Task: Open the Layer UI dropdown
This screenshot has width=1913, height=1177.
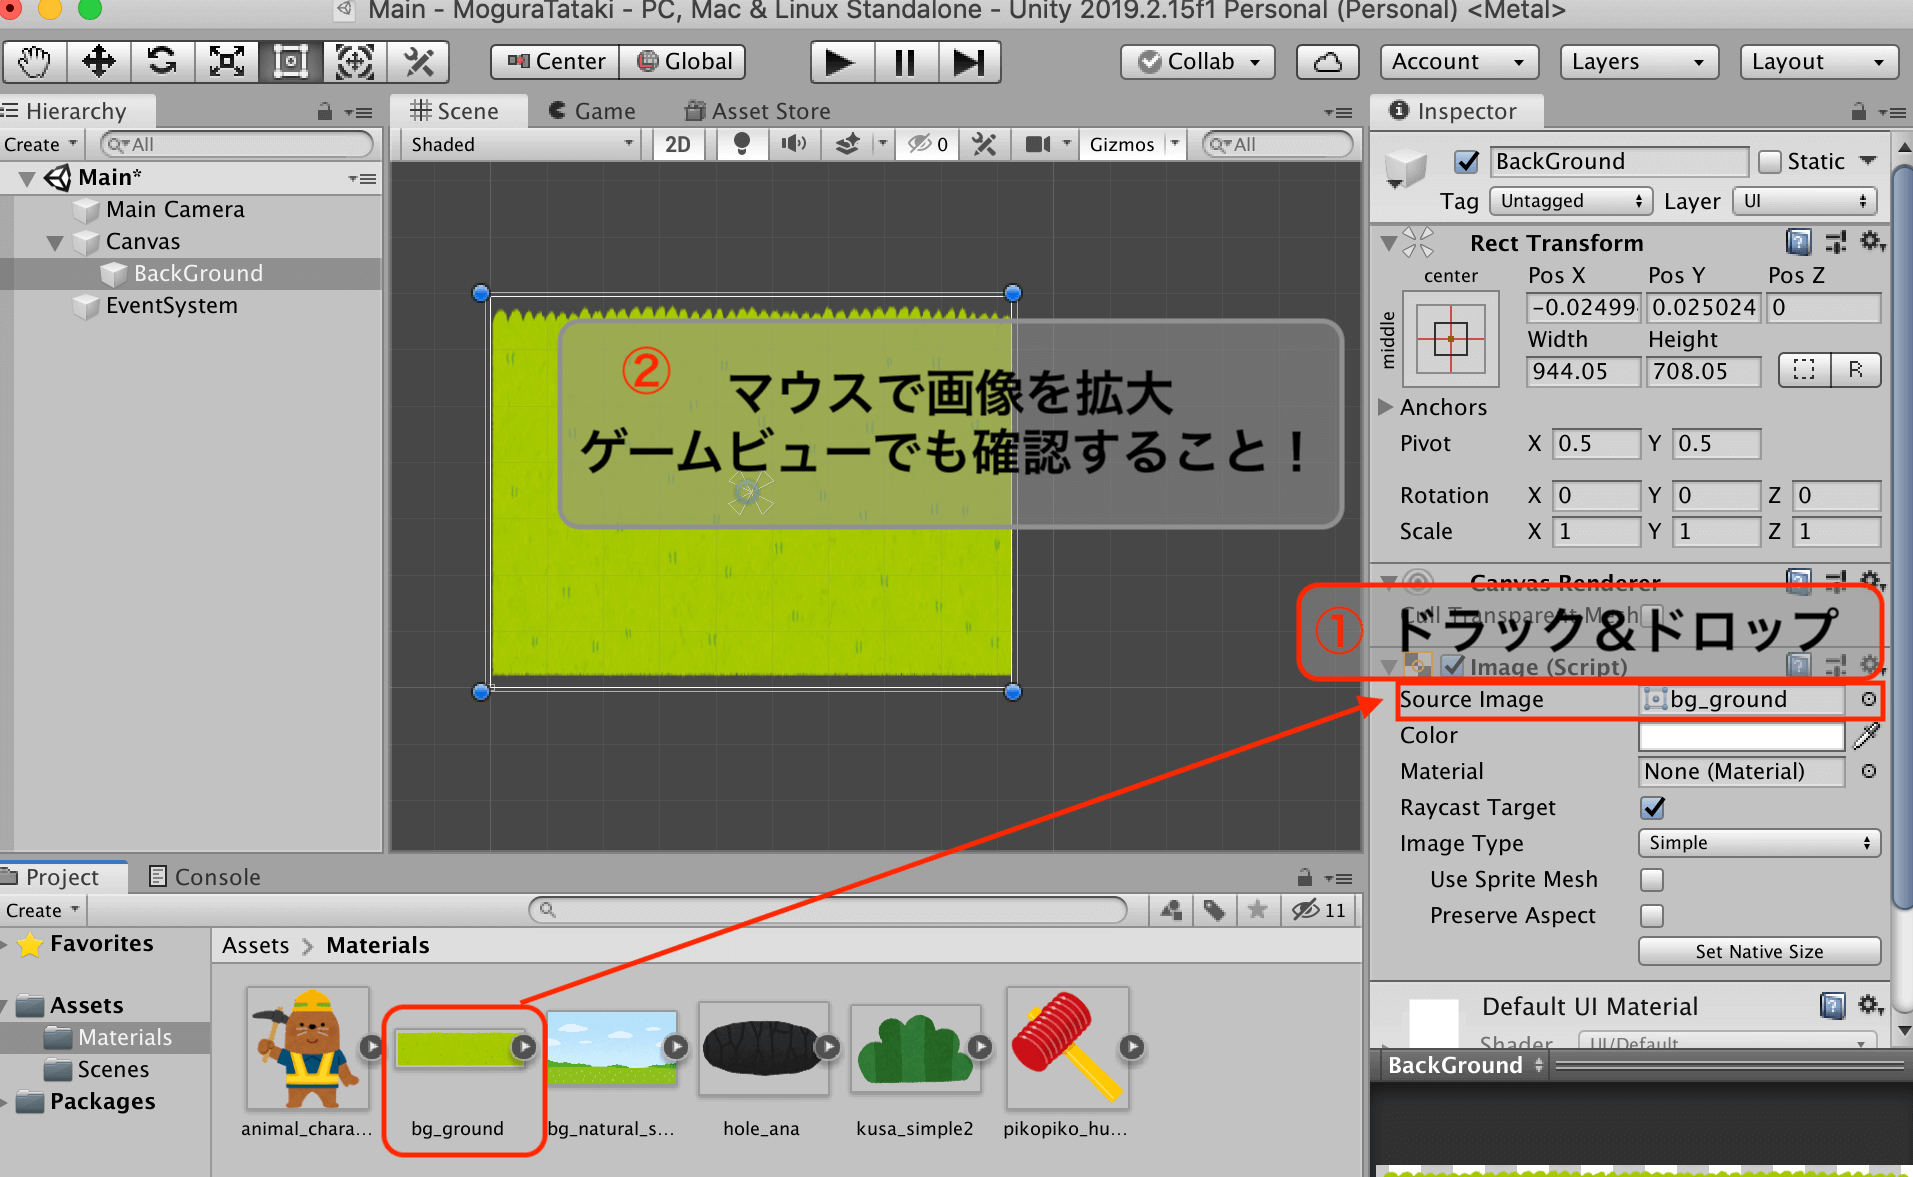Action: pyautogui.click(x=1805, y=201)
